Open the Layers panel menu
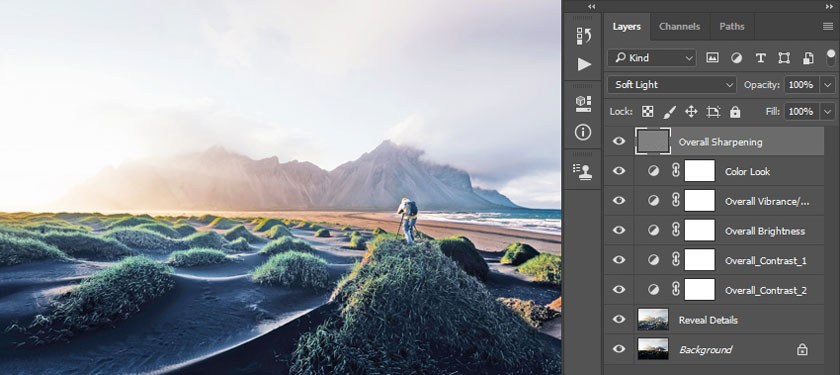Screen dimensions: 840x375 tap(828, 26)
